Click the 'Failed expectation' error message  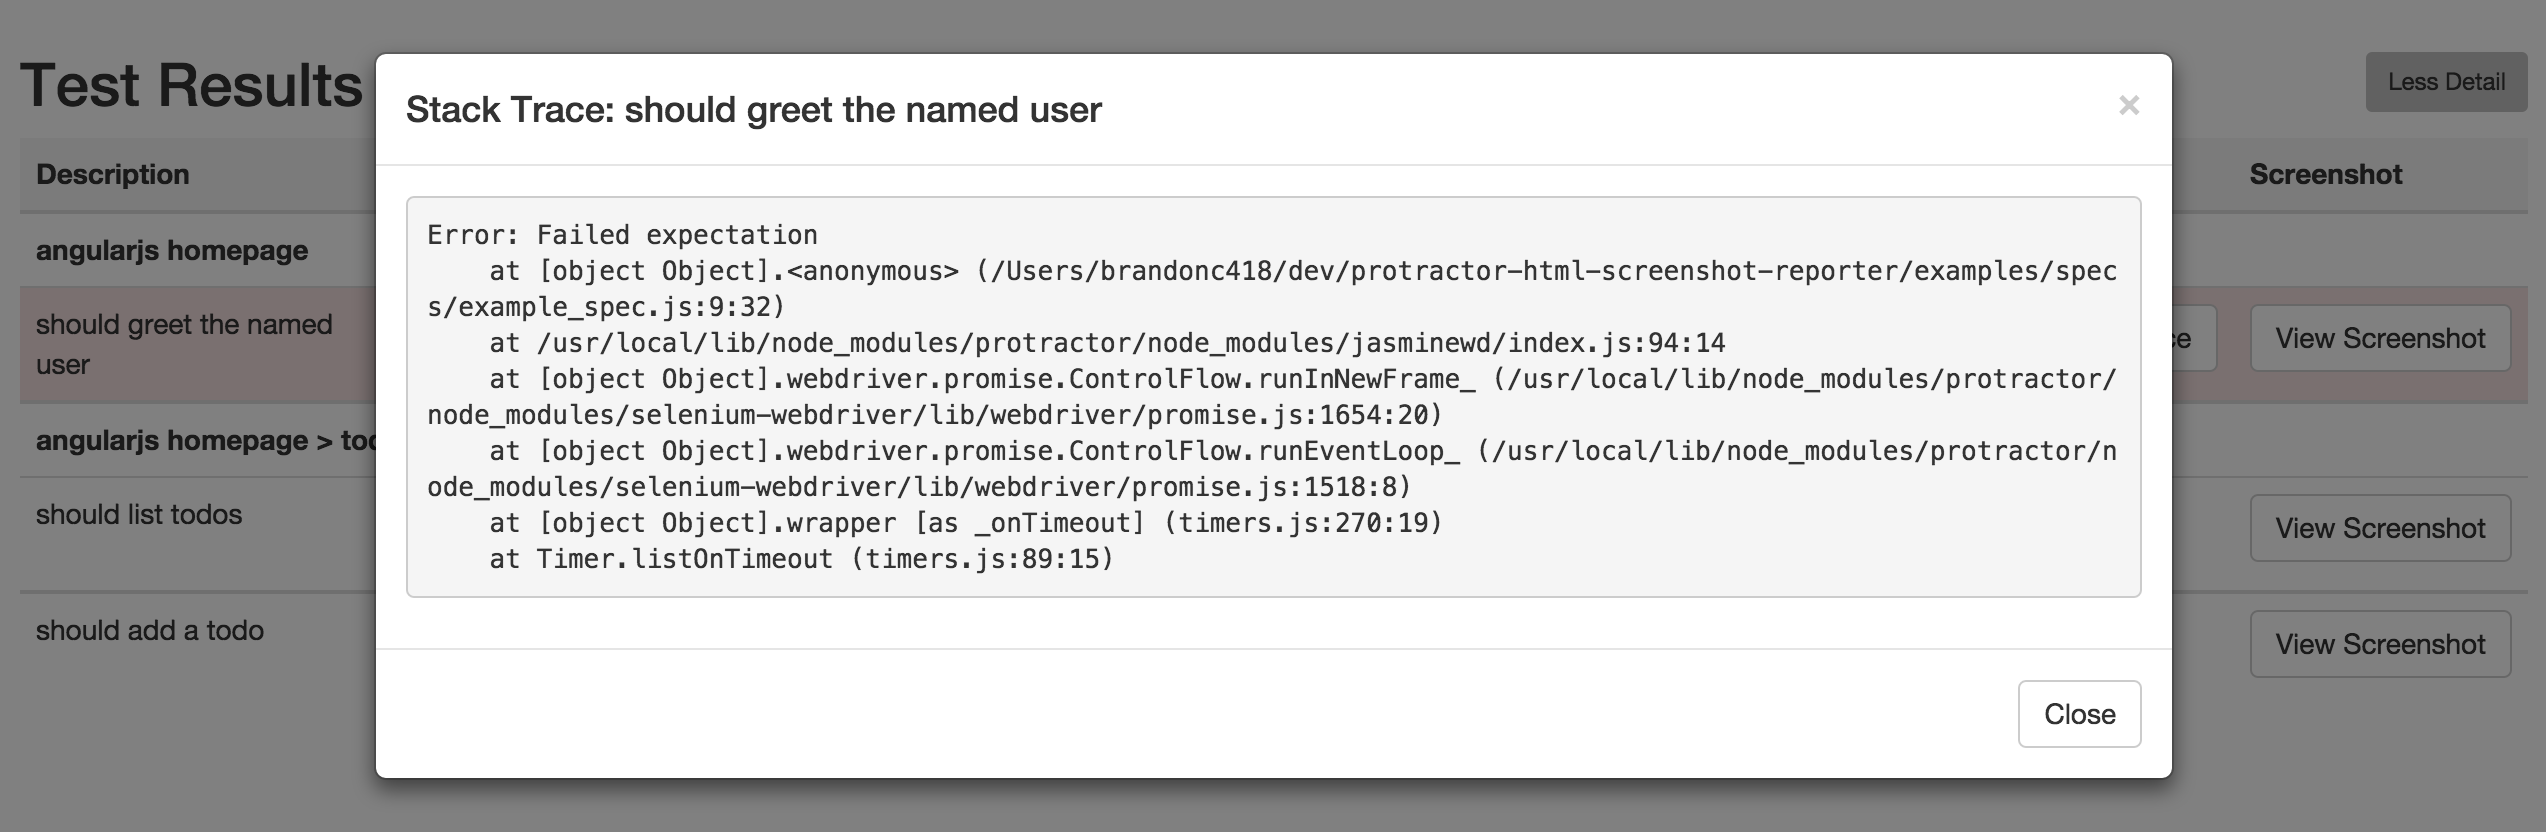coord(620,235)
